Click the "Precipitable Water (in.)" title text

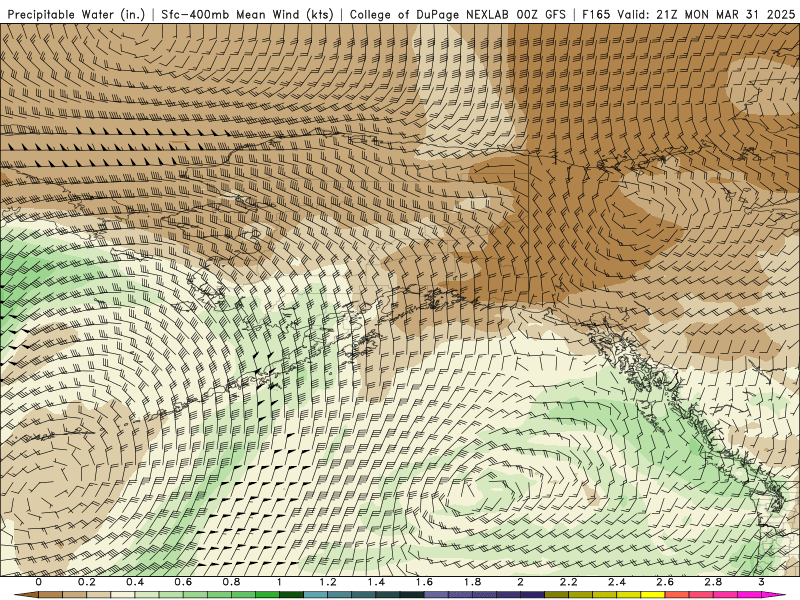pos(77,15)
